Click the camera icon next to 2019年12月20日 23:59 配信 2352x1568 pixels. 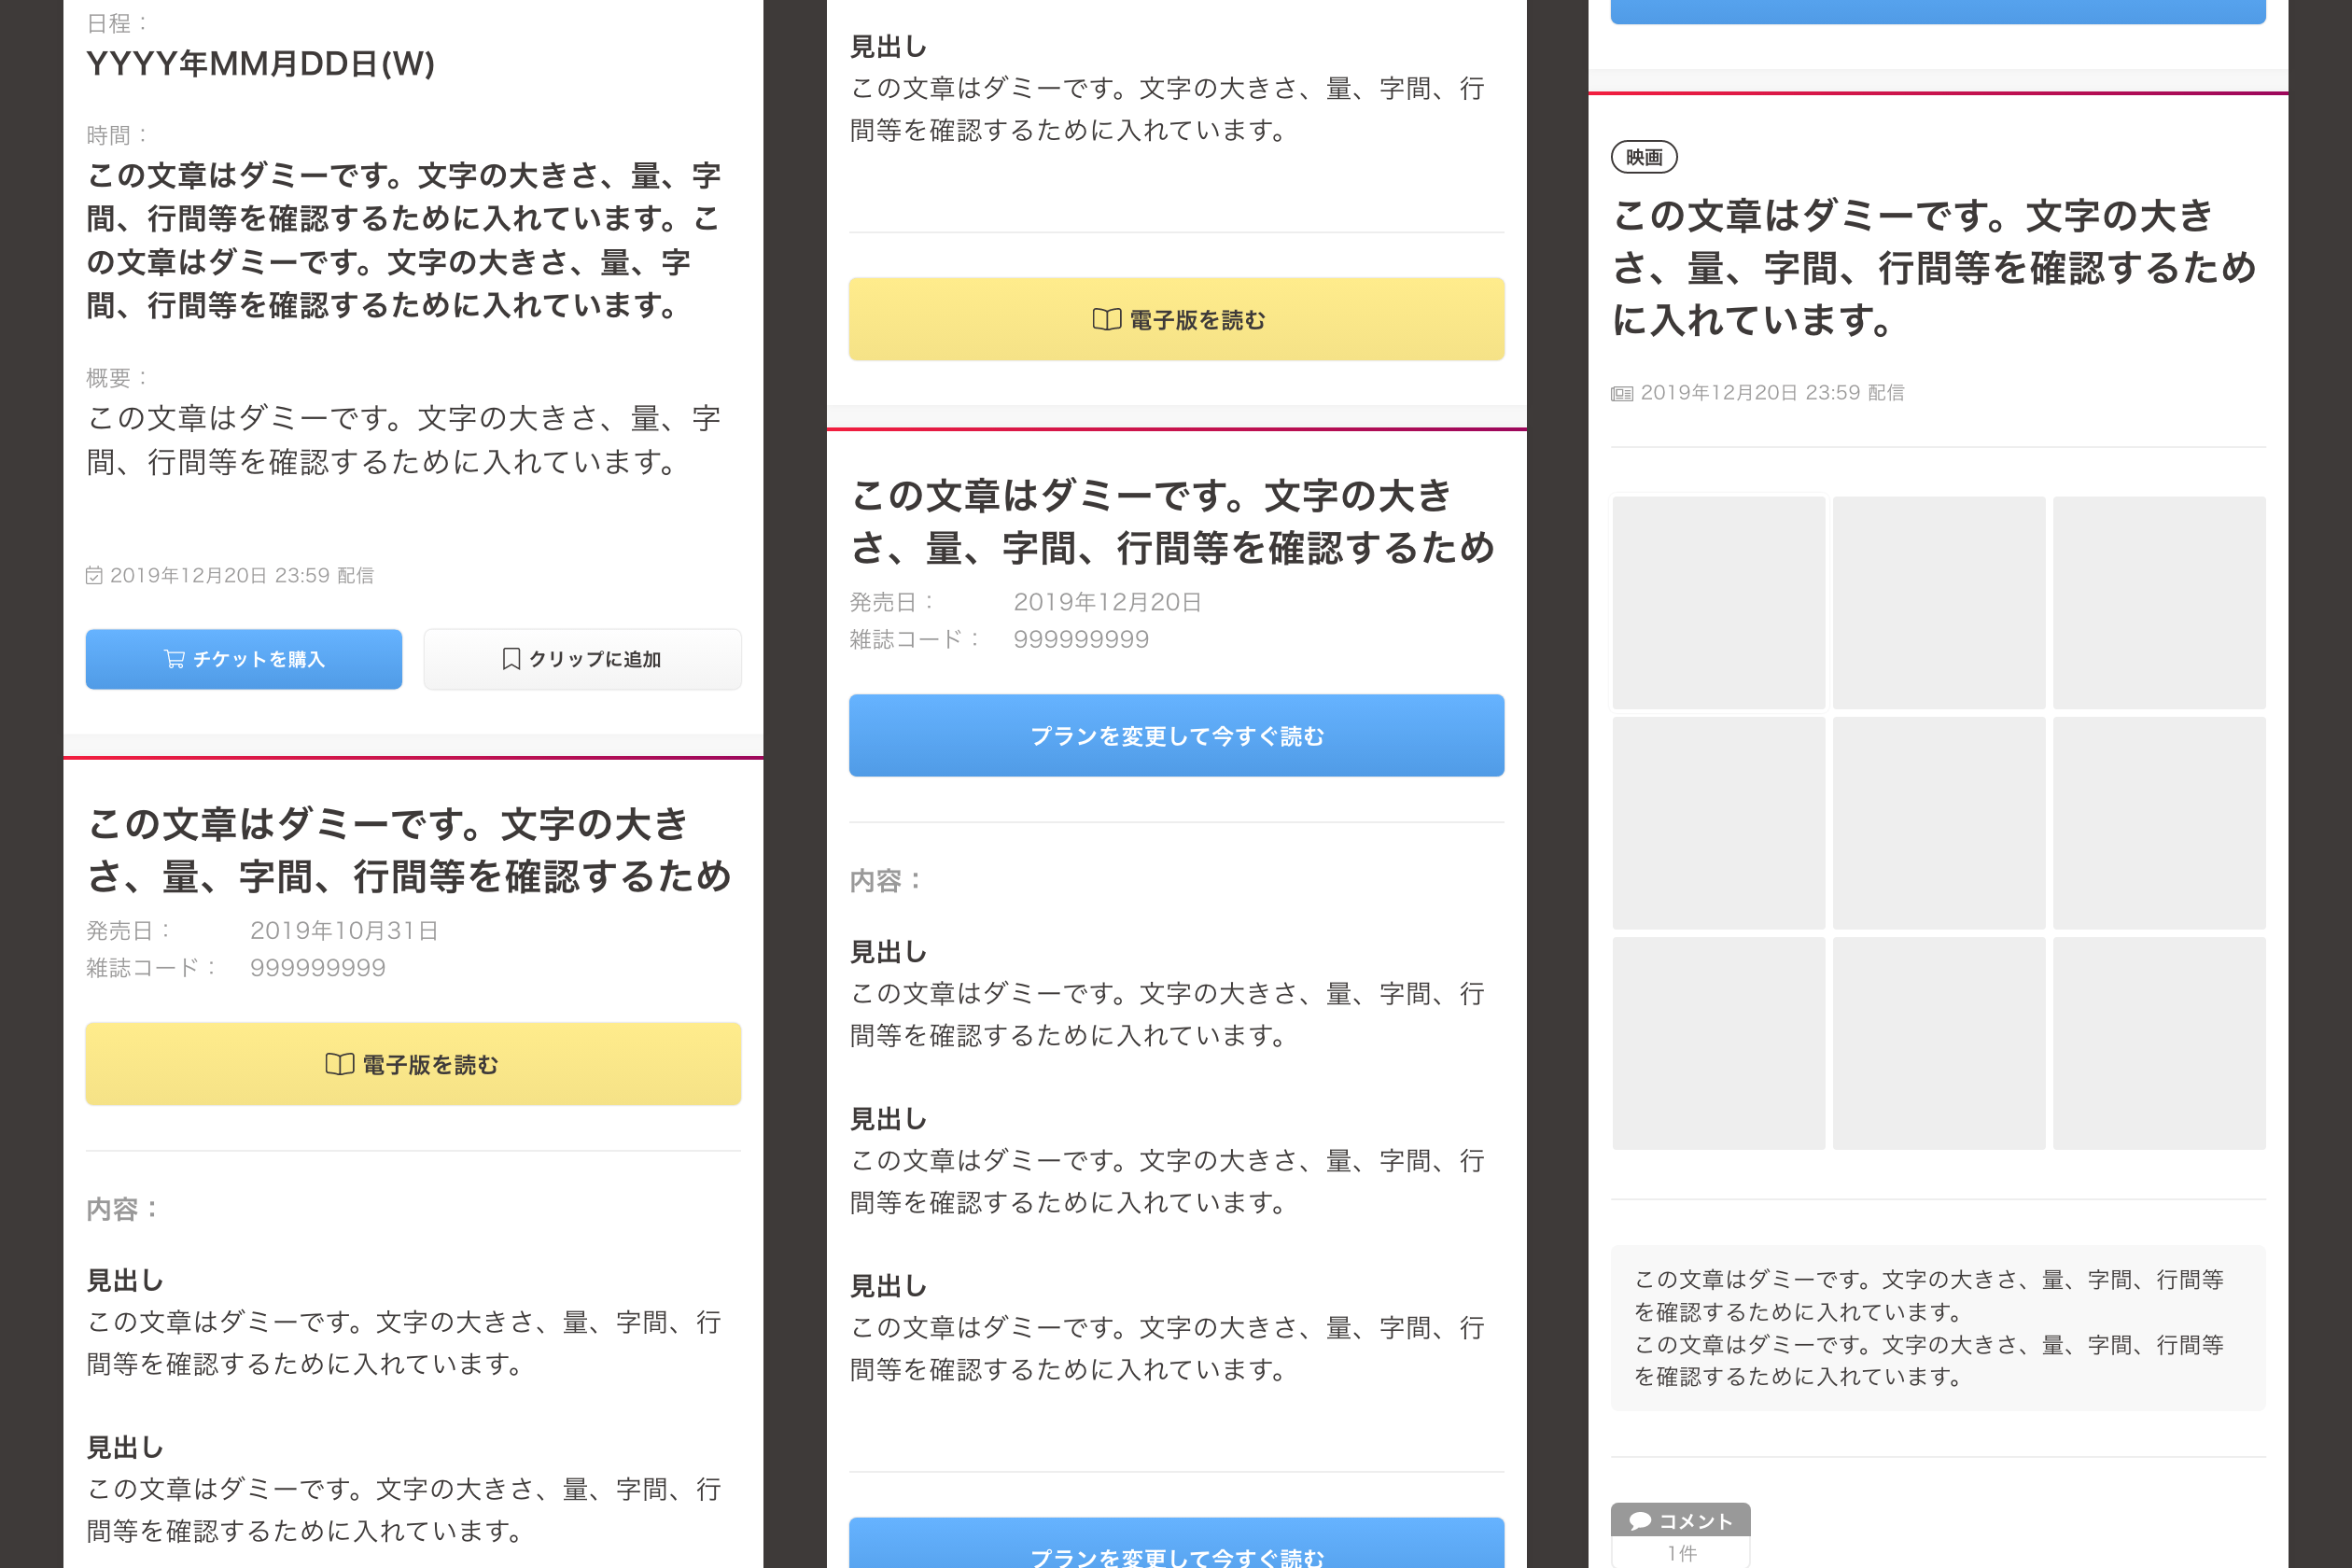1622,393
